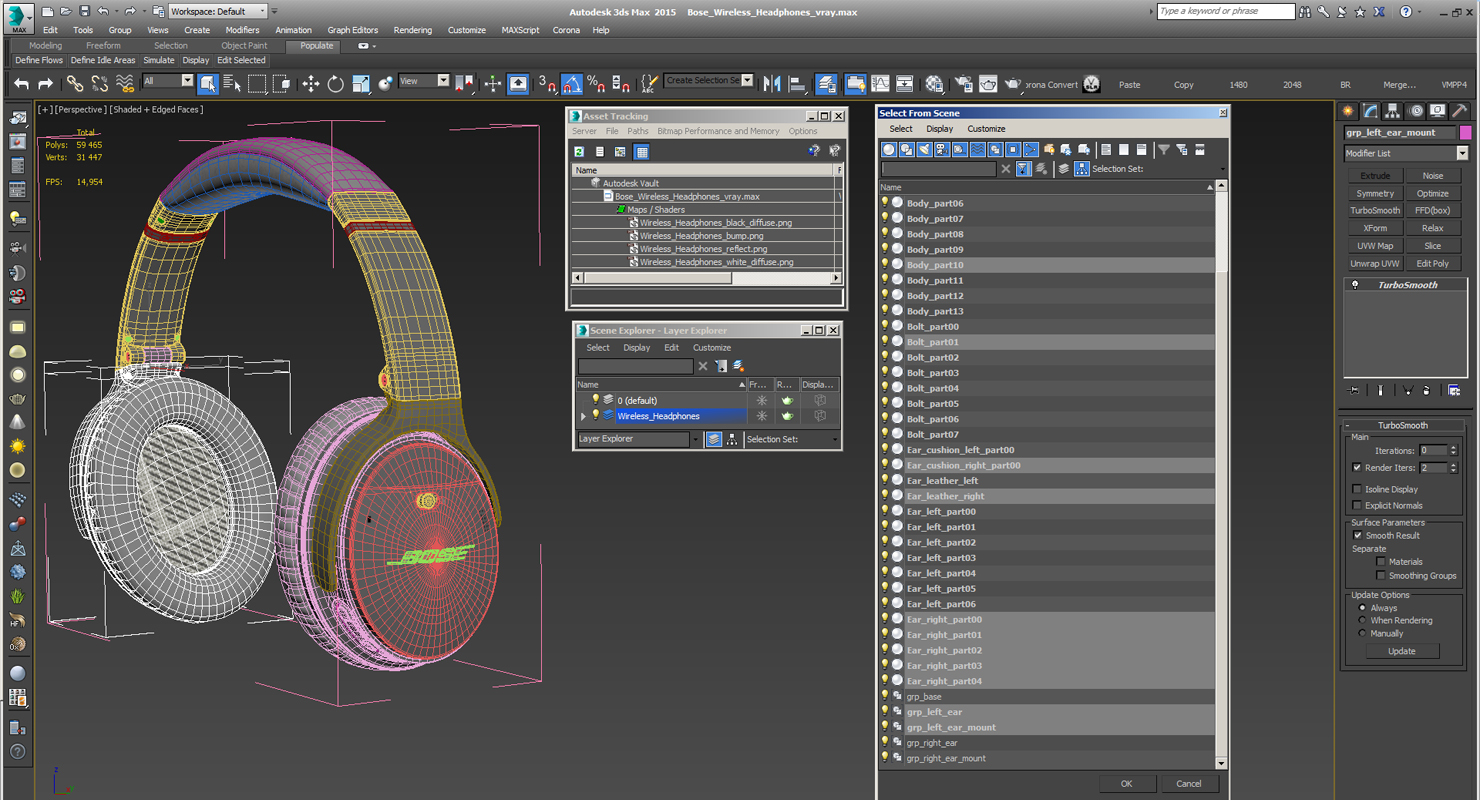Click the Refresh icon in Asset Tracking

pos(579,152)
